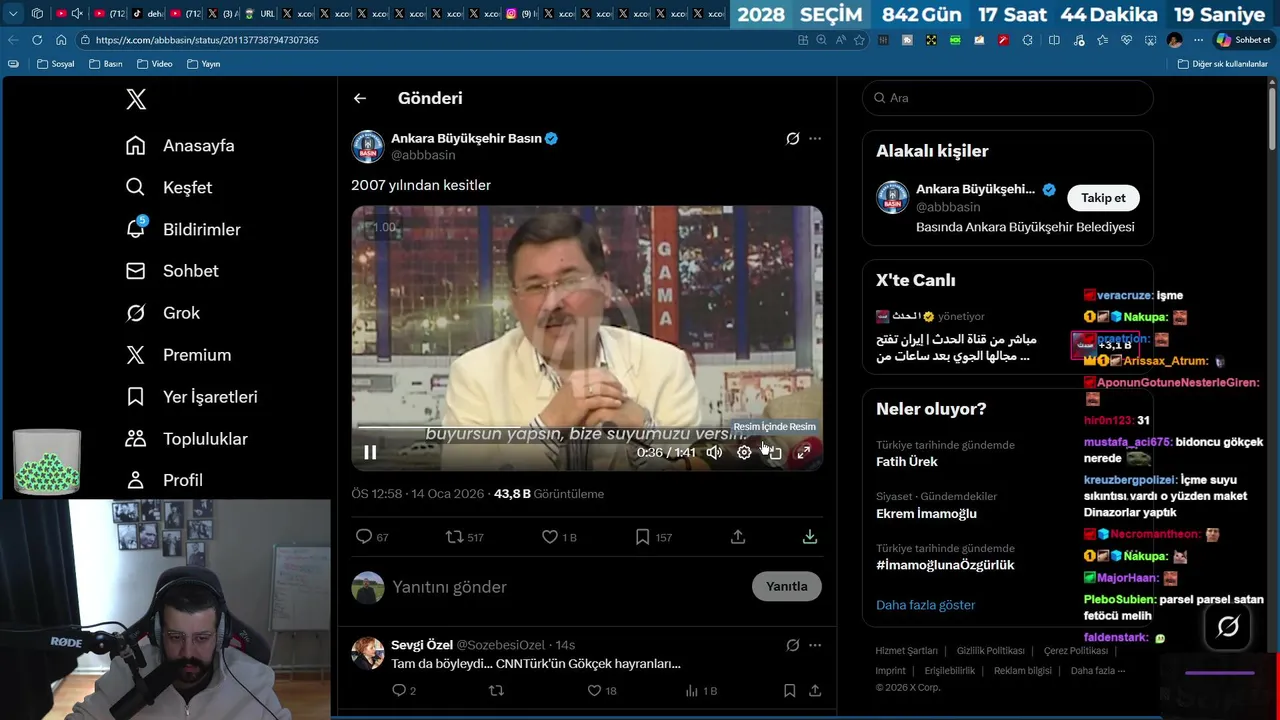Open Sohbet et Copilot button
Image resolution: width=1280 pixels, height=720 pixels.
point(1243,40)
